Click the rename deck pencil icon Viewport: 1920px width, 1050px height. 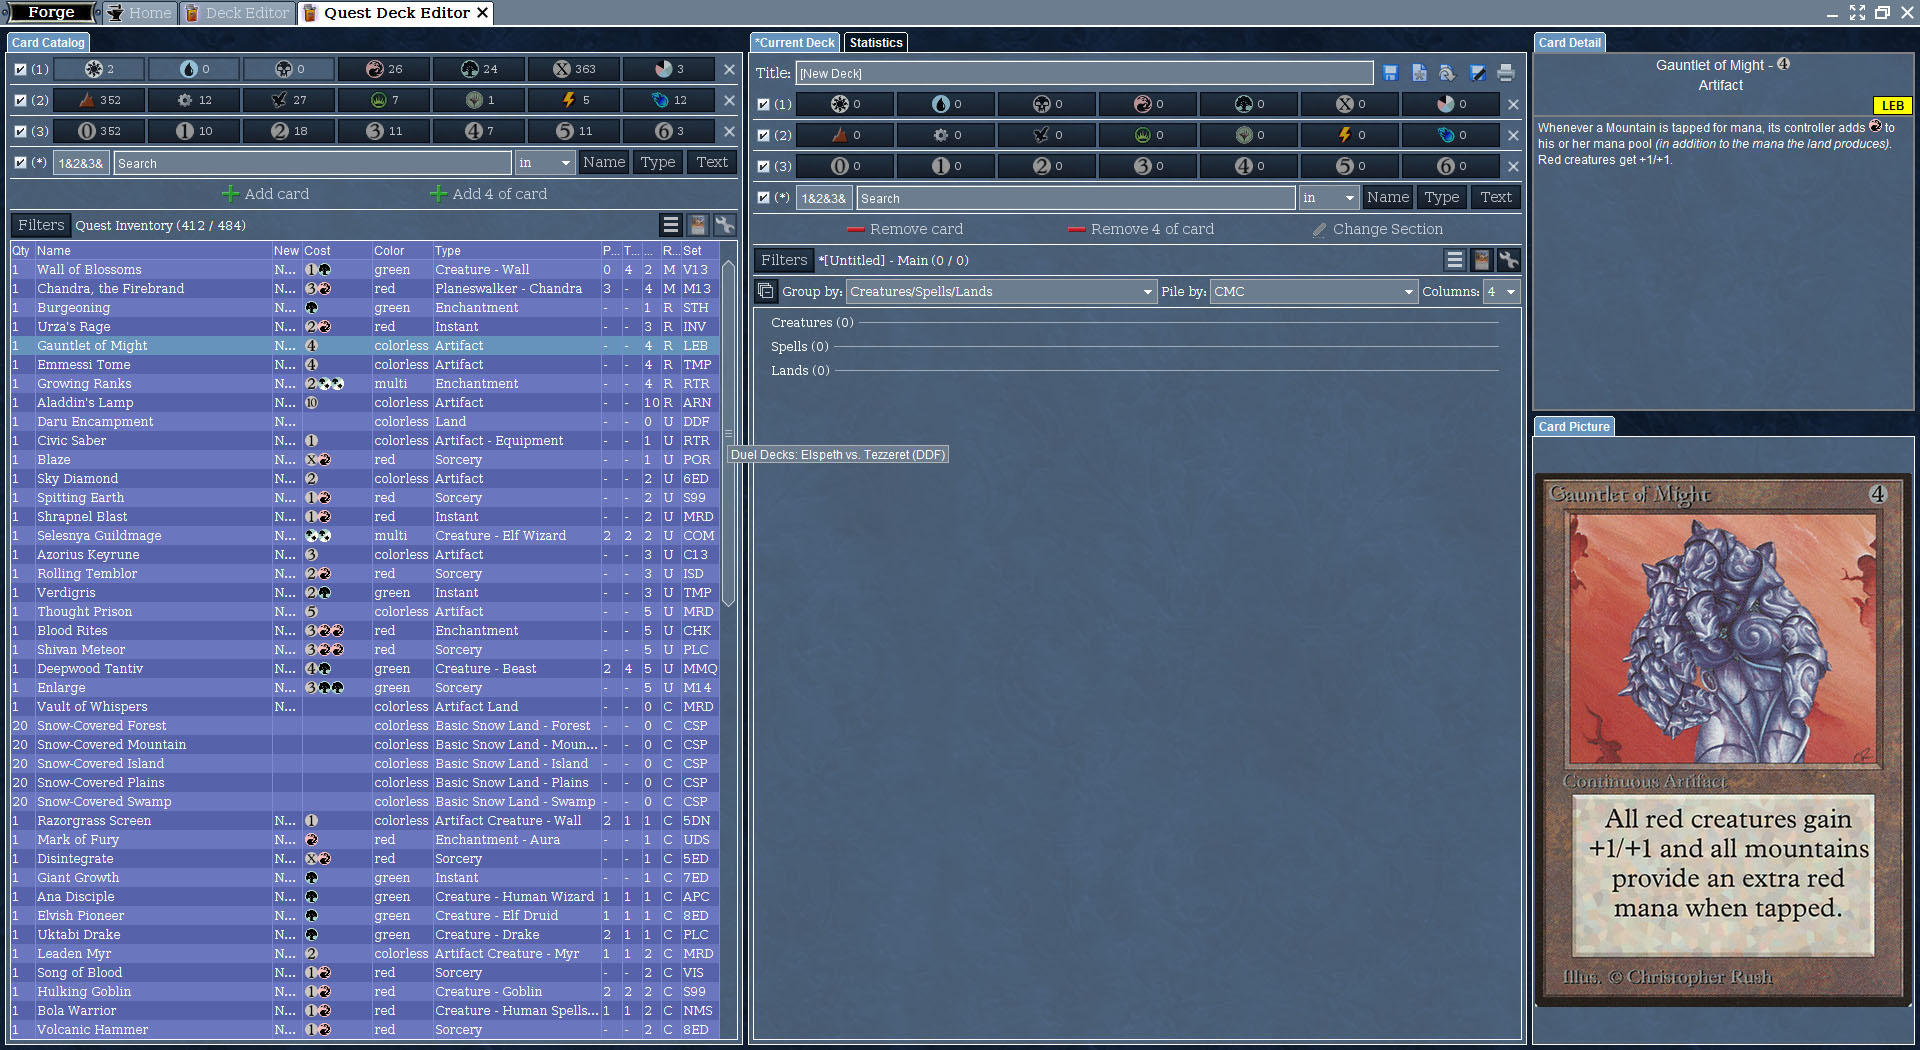click(x=1477, y=73)
